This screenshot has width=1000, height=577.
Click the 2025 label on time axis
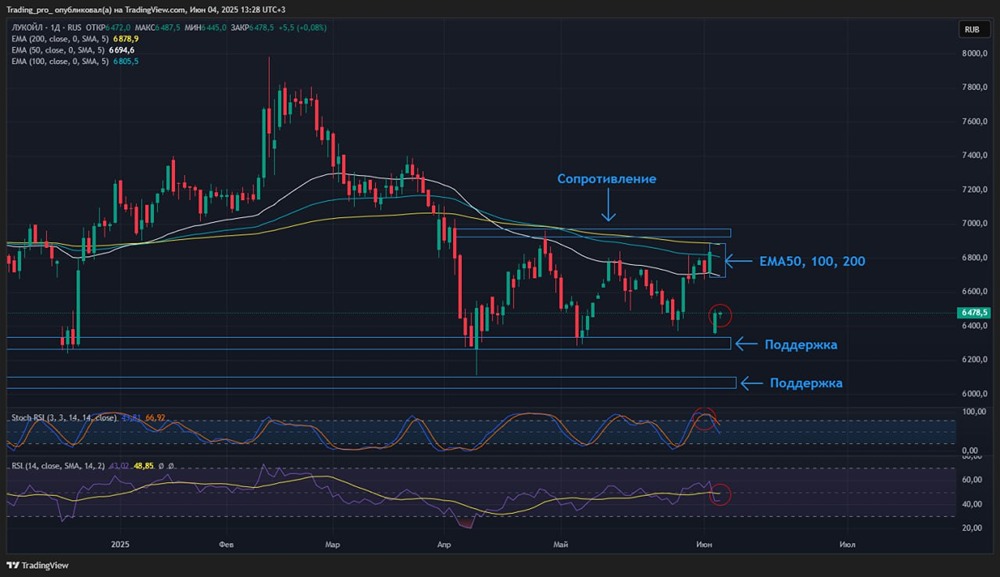[x=120, y=544]
